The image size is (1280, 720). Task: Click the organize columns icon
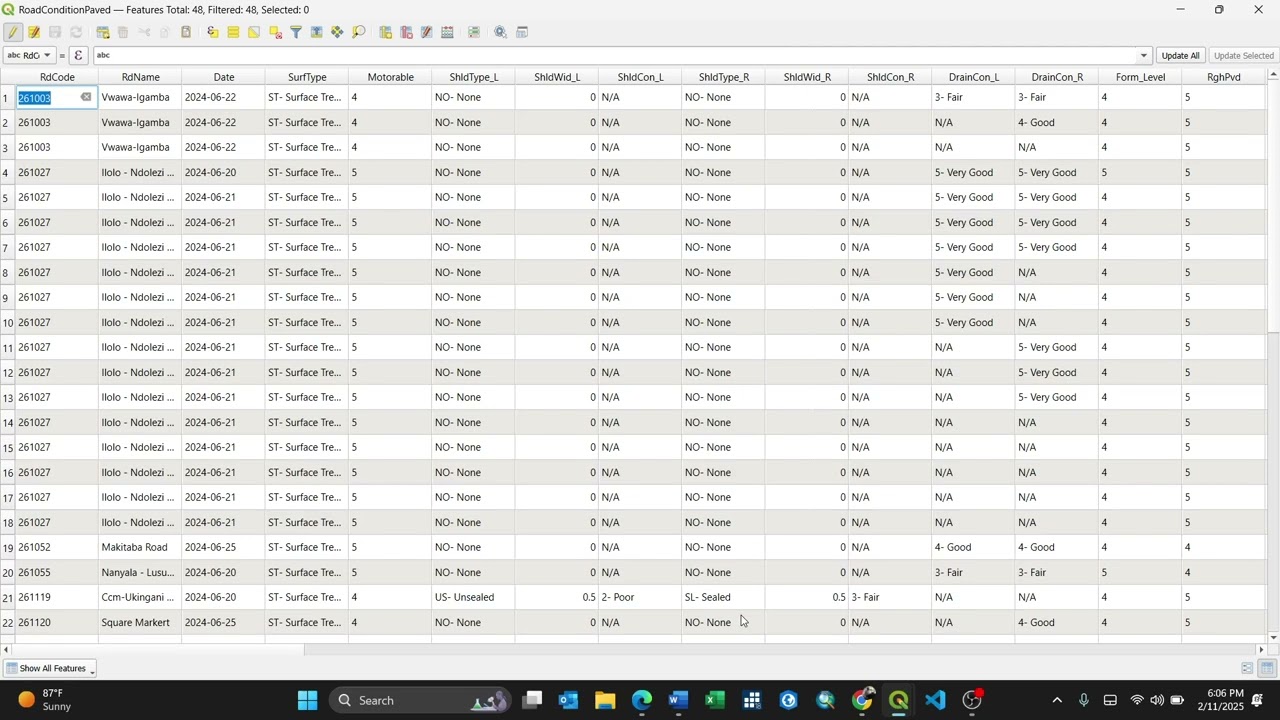[427, 32]
